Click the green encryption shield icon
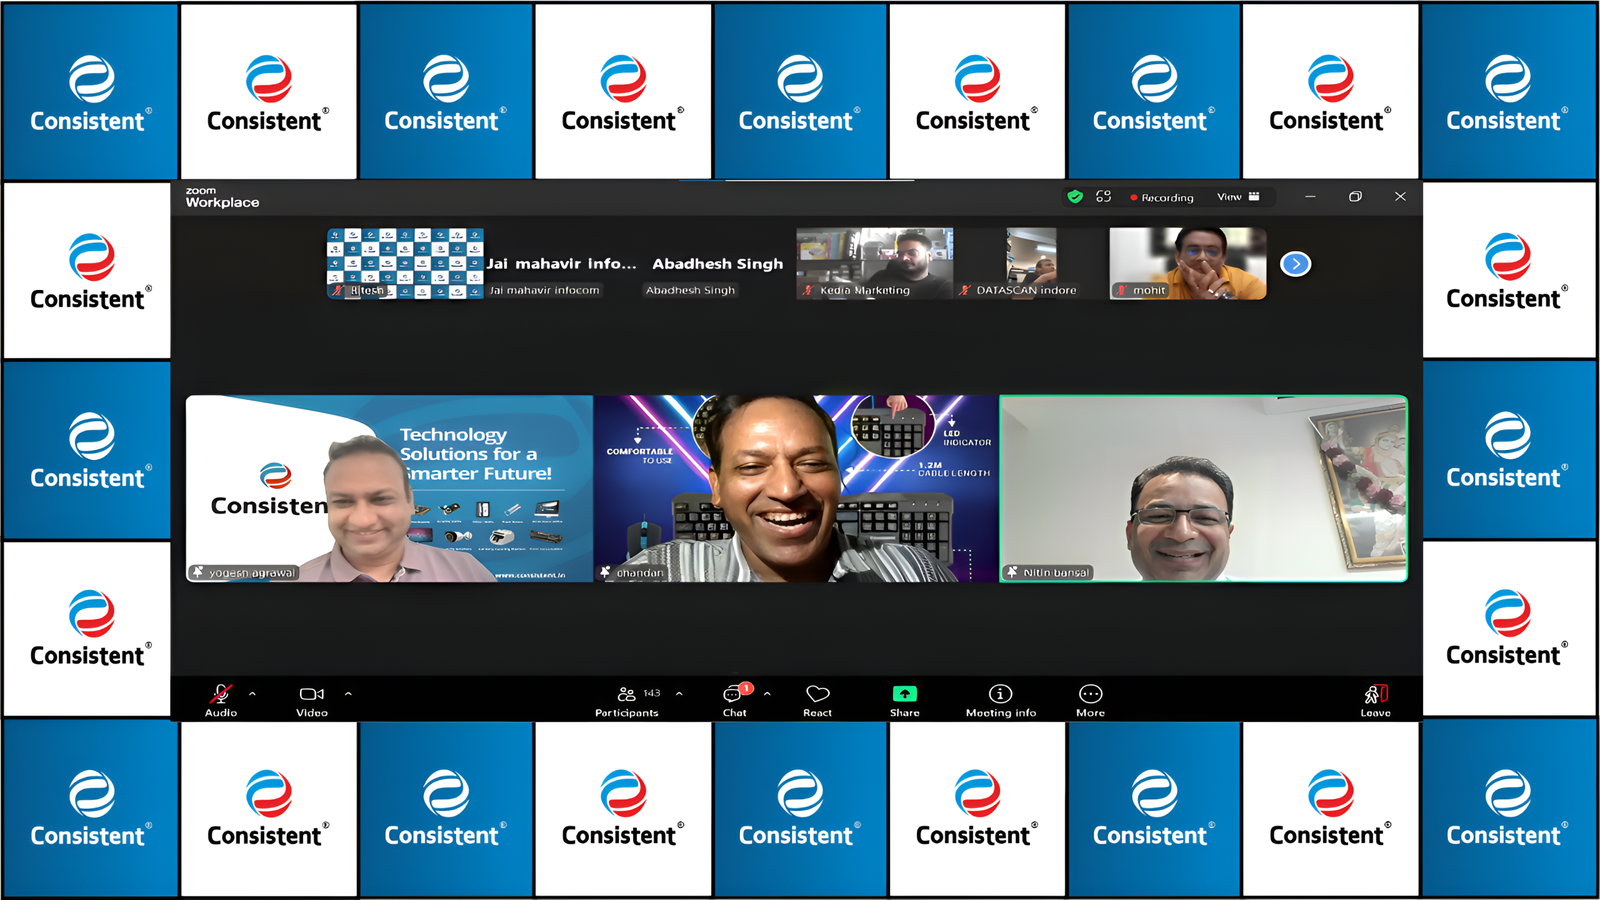This screenshot has width=1600, height=900. 1075,197
